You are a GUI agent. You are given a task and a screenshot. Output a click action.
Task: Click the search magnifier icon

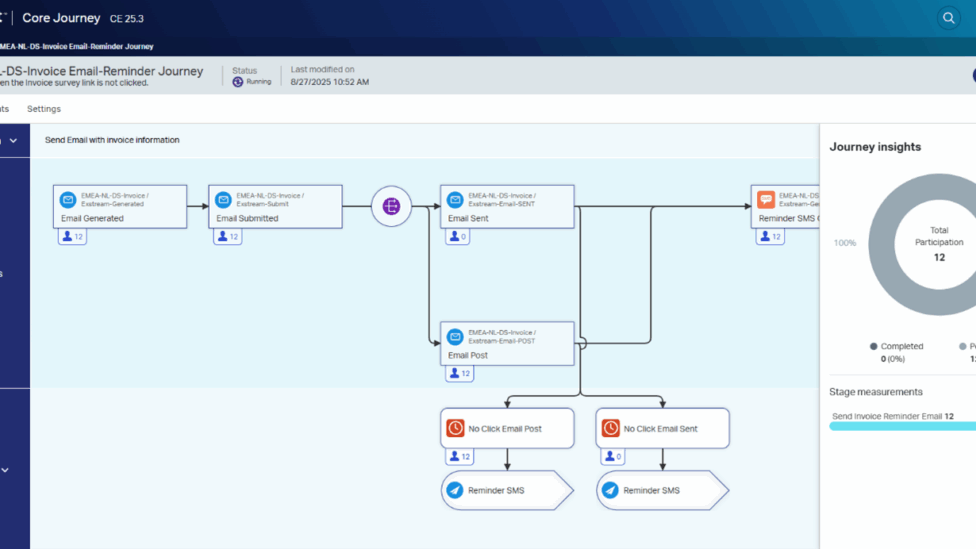[x=948, y=18]
